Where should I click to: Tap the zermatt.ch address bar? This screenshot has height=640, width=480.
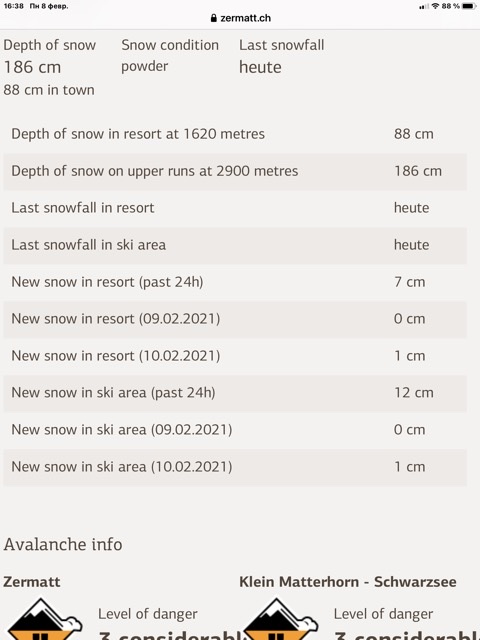[240, 18]
